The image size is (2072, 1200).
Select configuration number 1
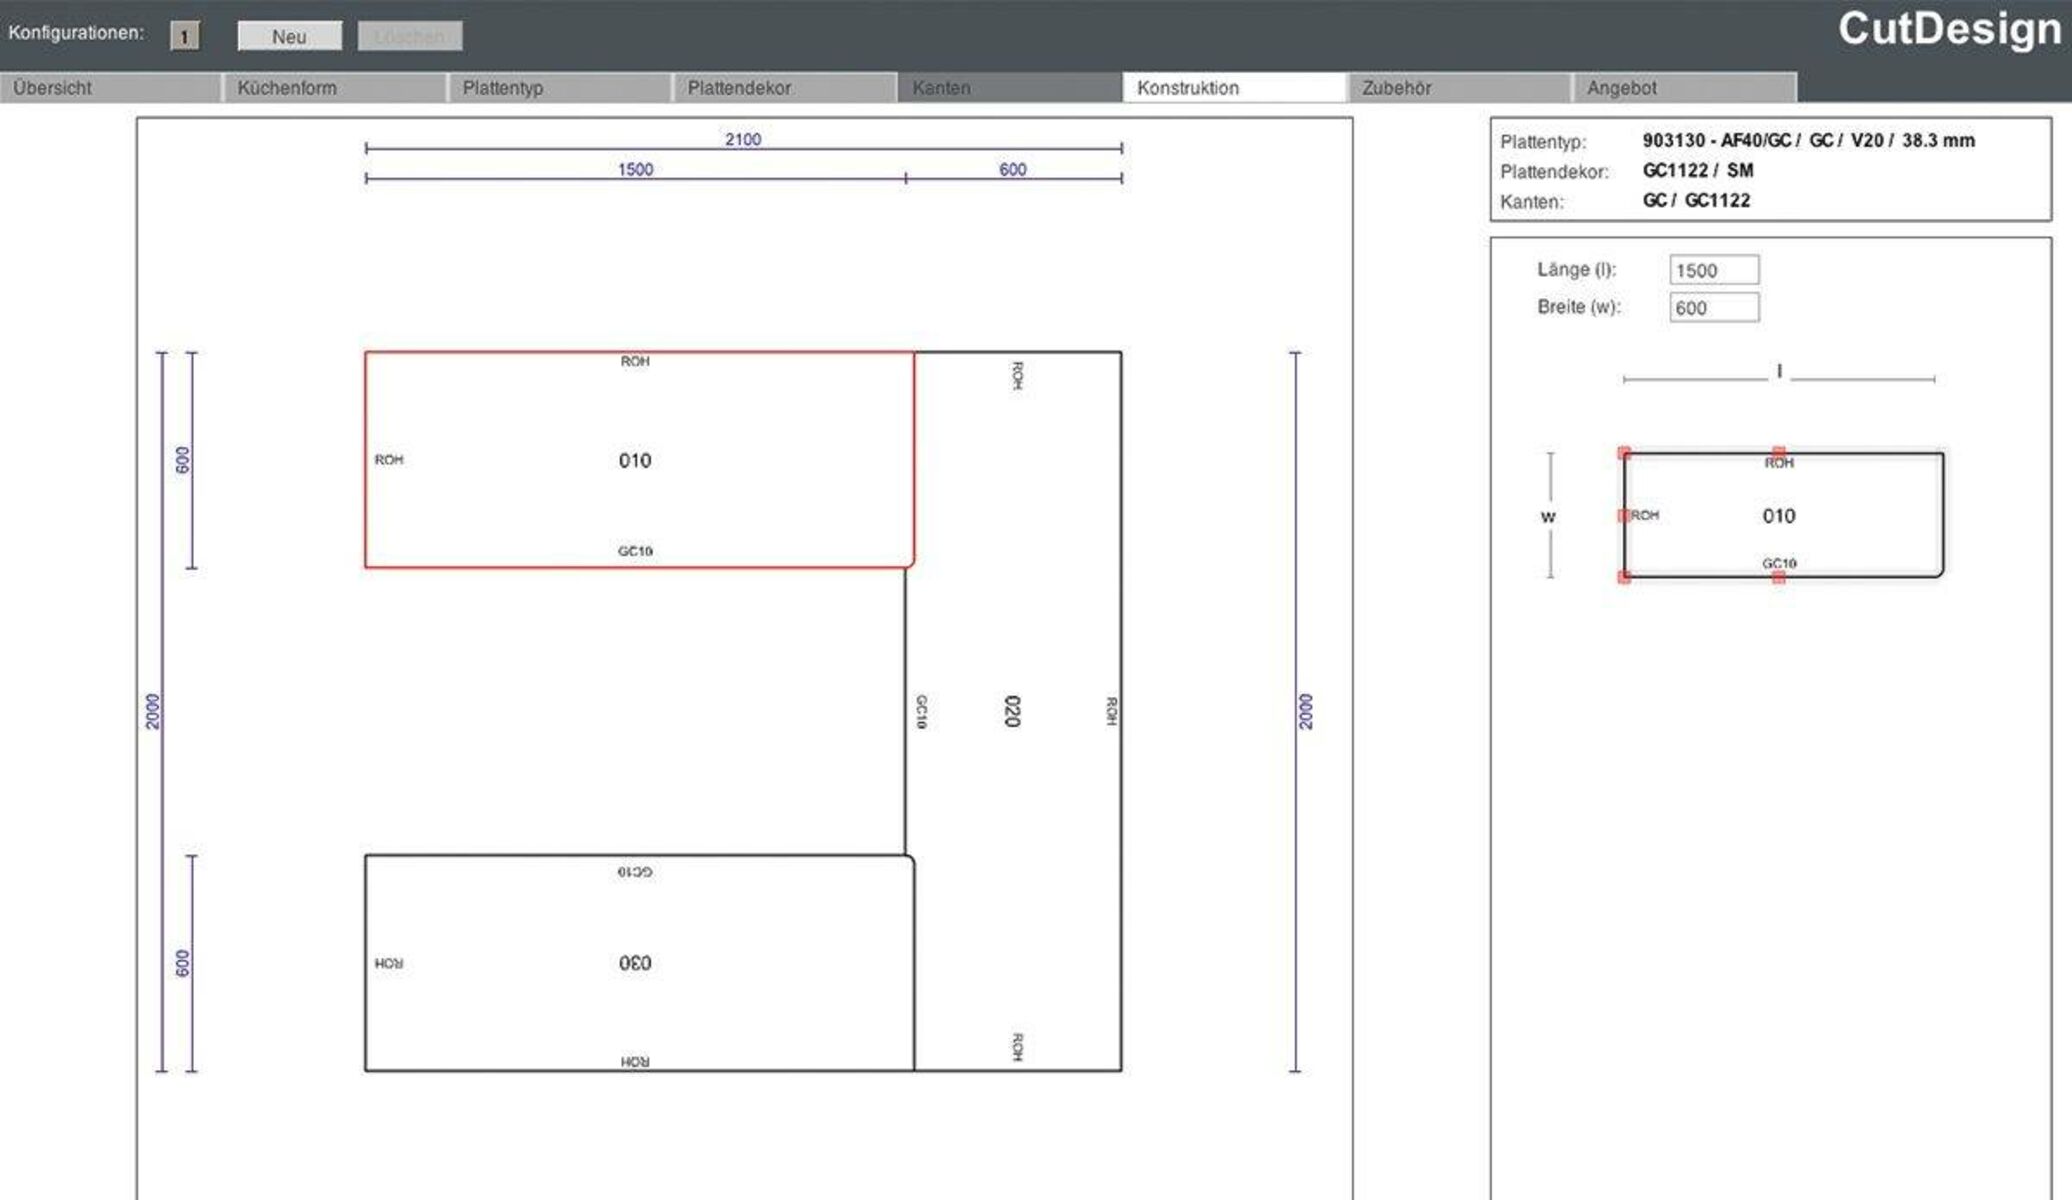click(185, 37)
